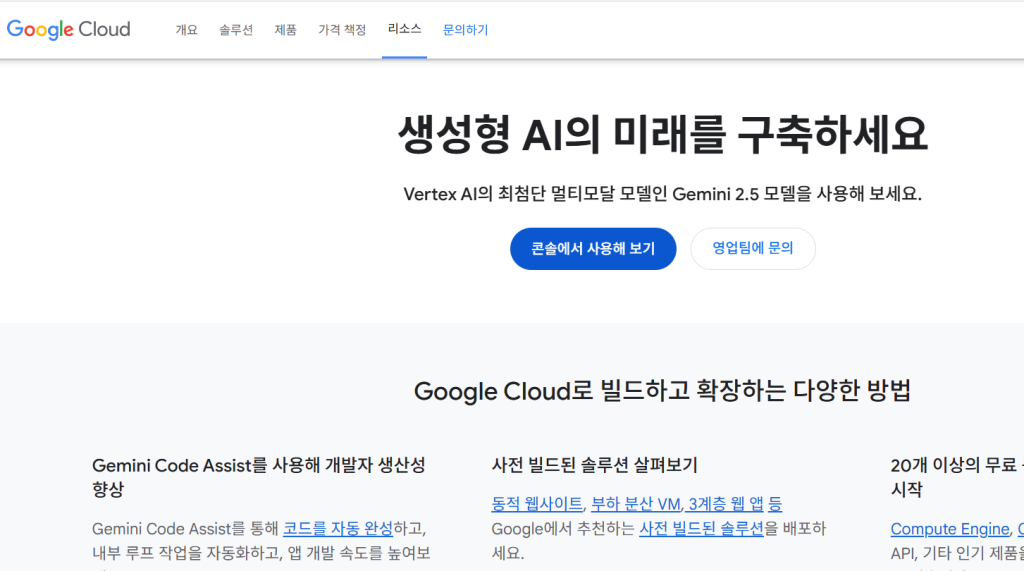Click the 영업팀에 문의 button
Viewport: 1024px width, 571px height.
click(752, 249)
